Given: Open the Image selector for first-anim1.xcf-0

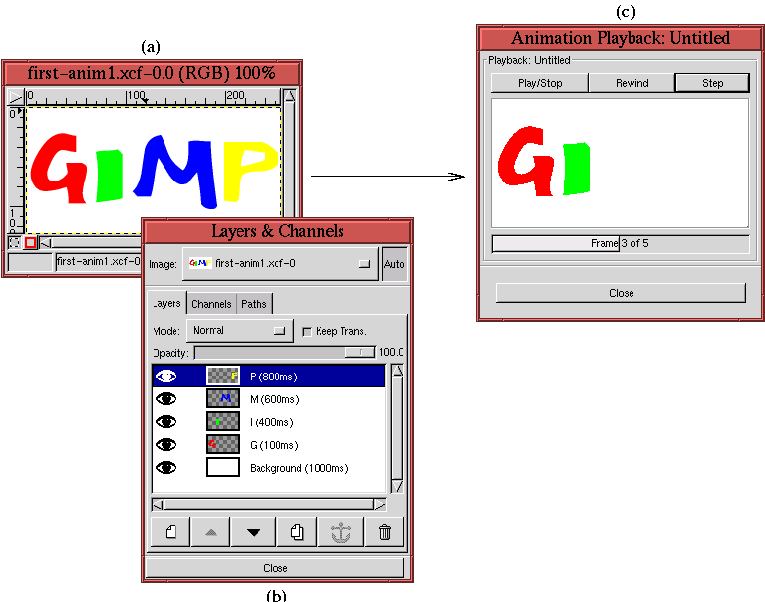Looking at the screenshot, I should 280,263.
